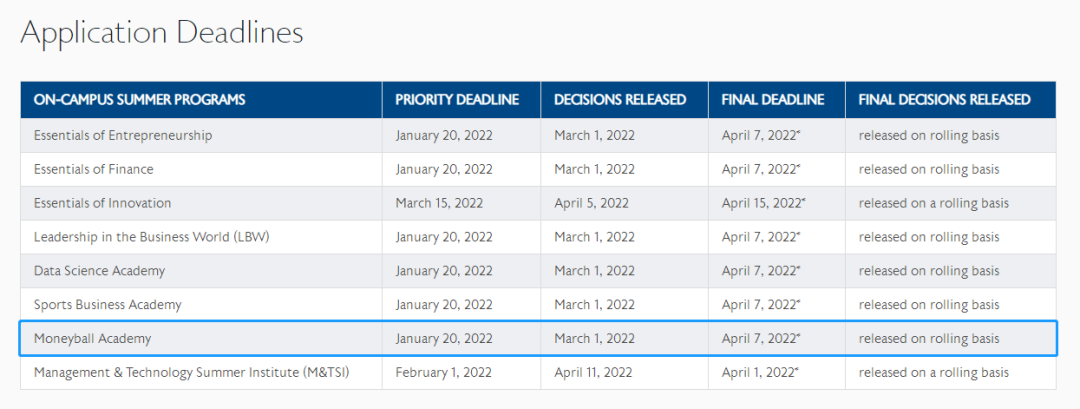Open Essentials of Finance program
Screen dimensions: 1080x409
[x=94, y=169]
